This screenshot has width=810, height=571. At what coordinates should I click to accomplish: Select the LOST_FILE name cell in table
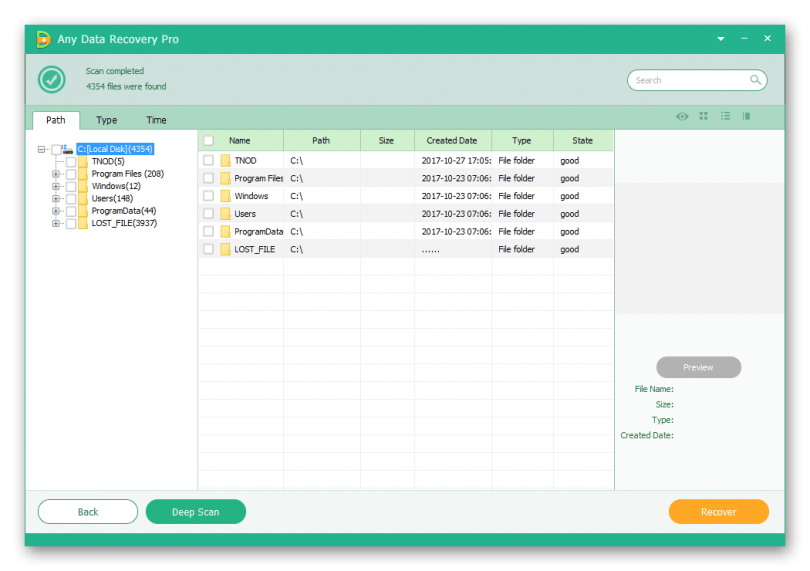point(255,250)
